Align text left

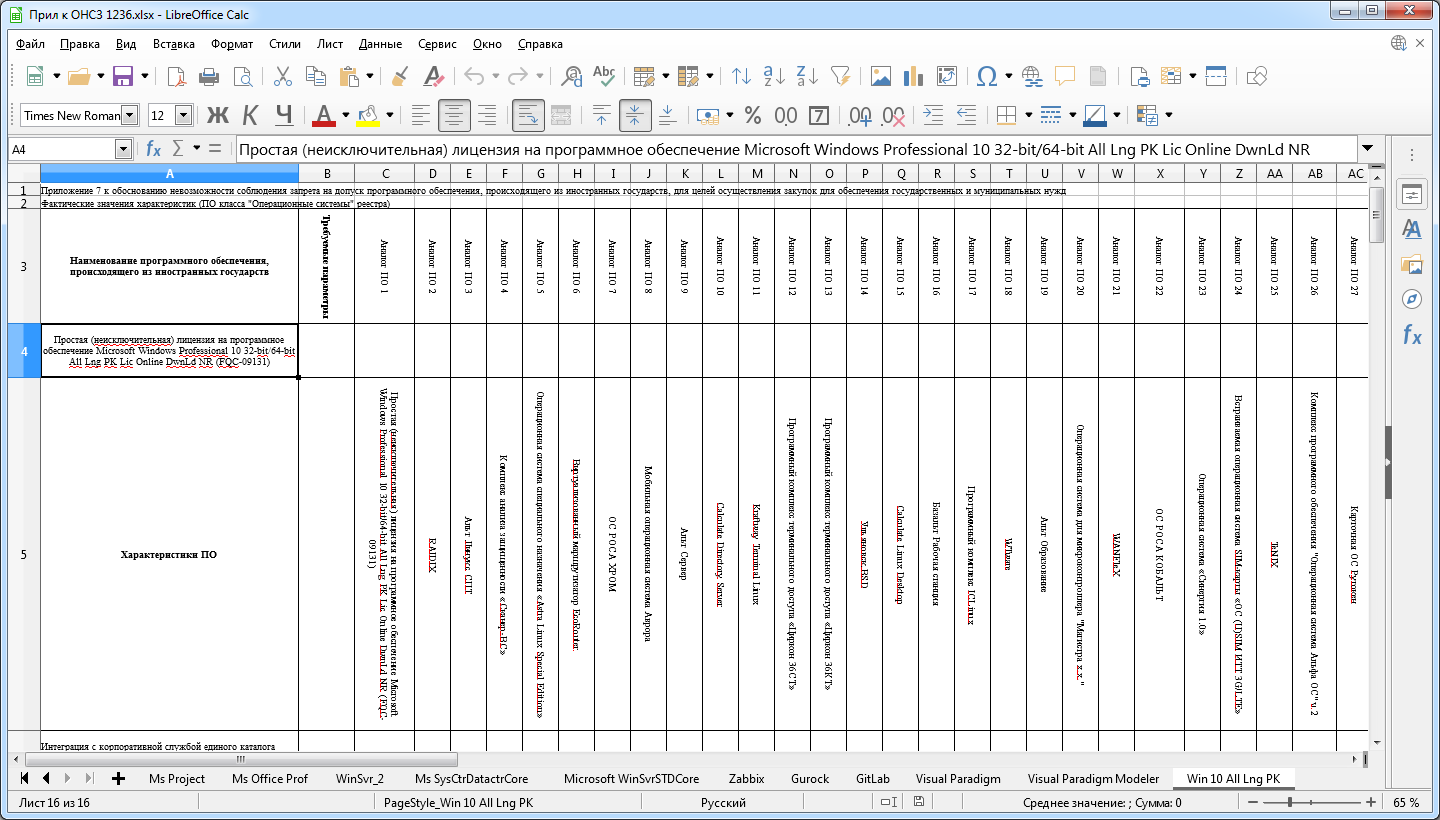click(x=421, y=115)
